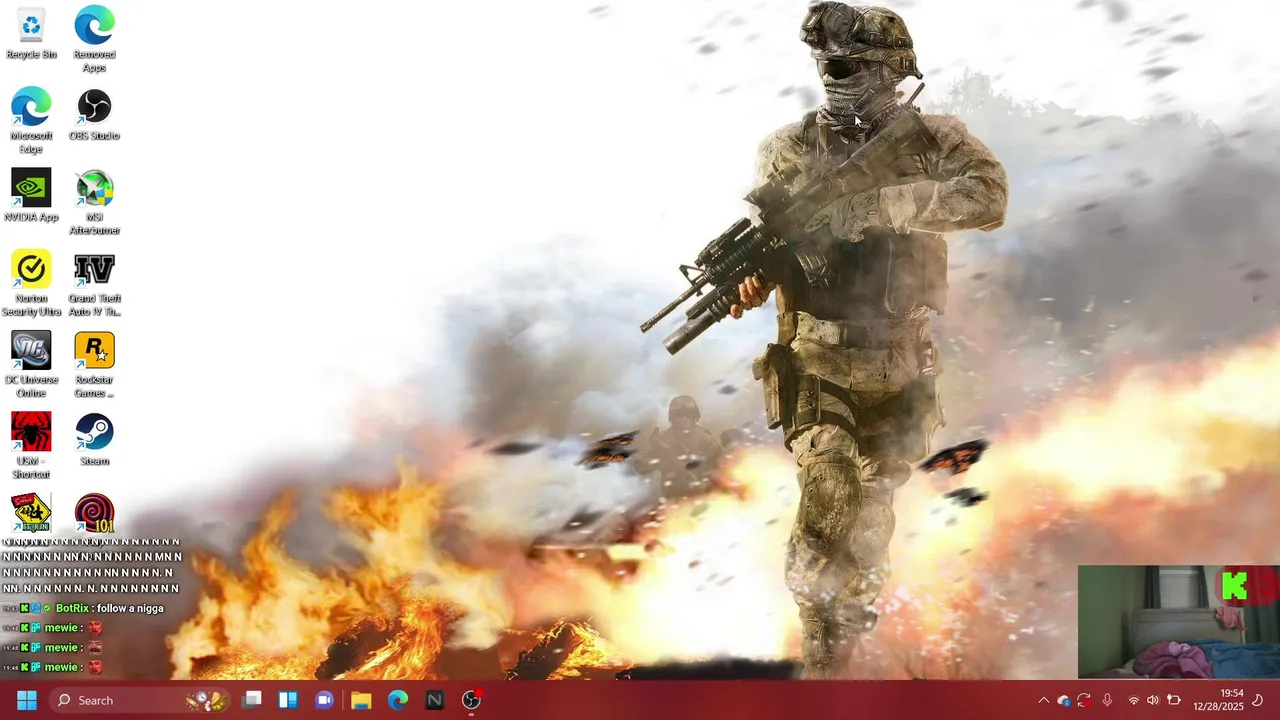1280x720 pixels.
Task: Open the Removed Apps desktop shortcut
Action: 94,39
